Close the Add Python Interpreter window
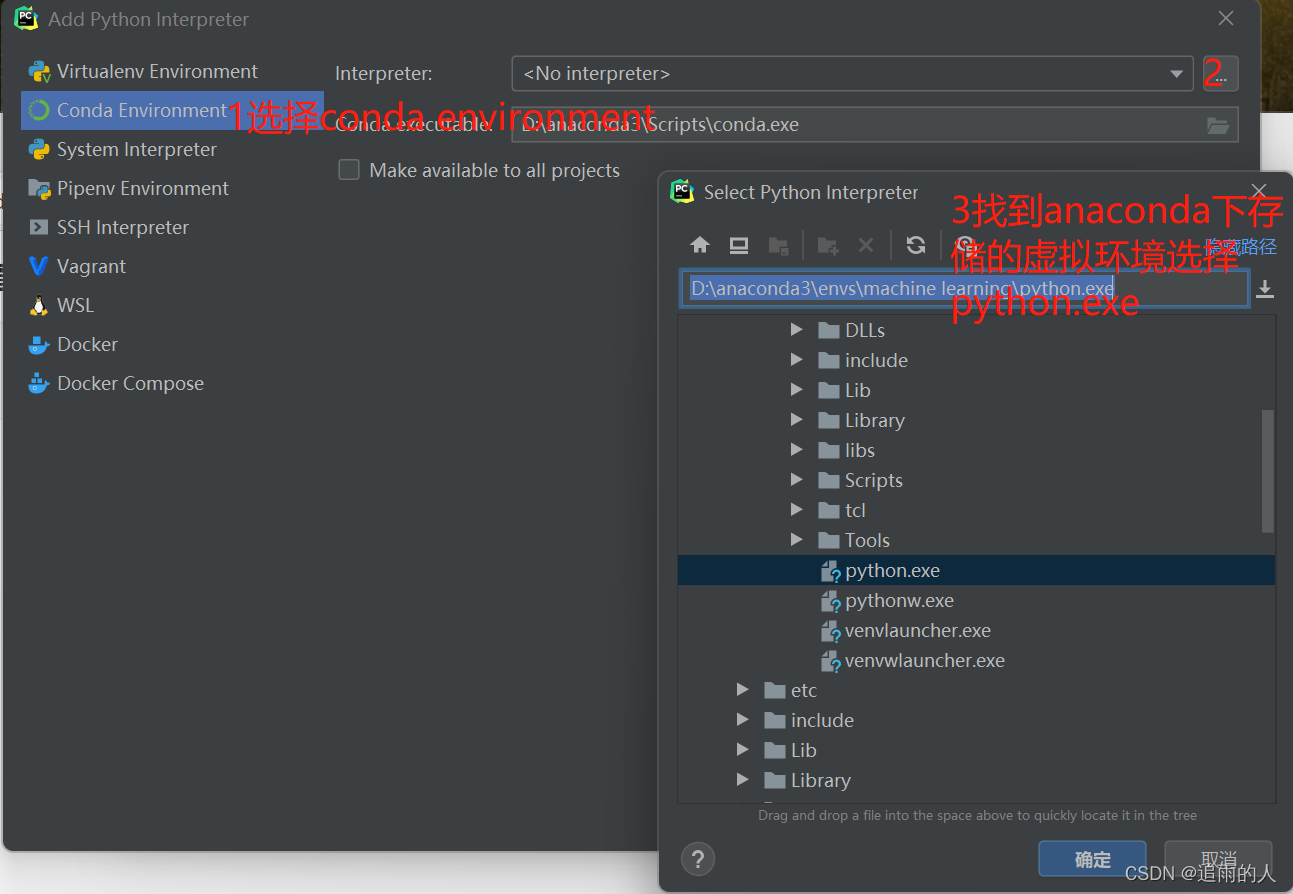The width and height of the screenshot is (1293, 894). point(1225,18)
